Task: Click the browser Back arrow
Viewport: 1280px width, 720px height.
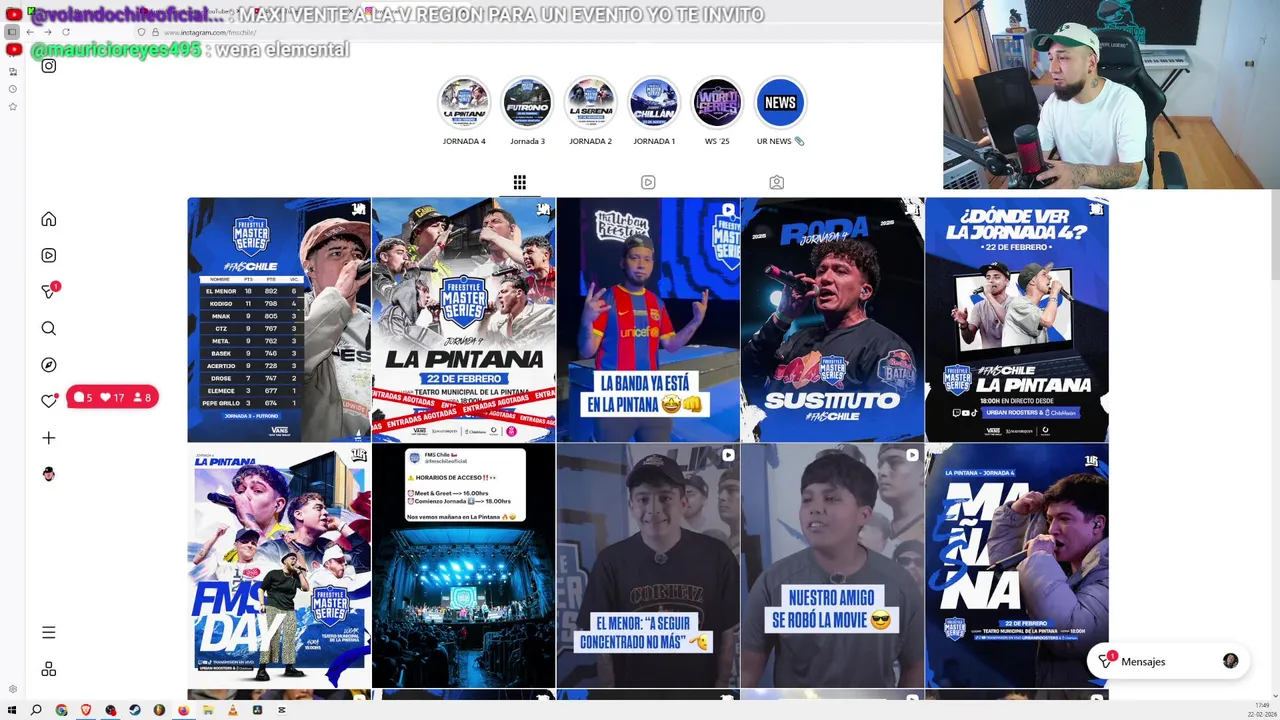Action: point(30,32)
